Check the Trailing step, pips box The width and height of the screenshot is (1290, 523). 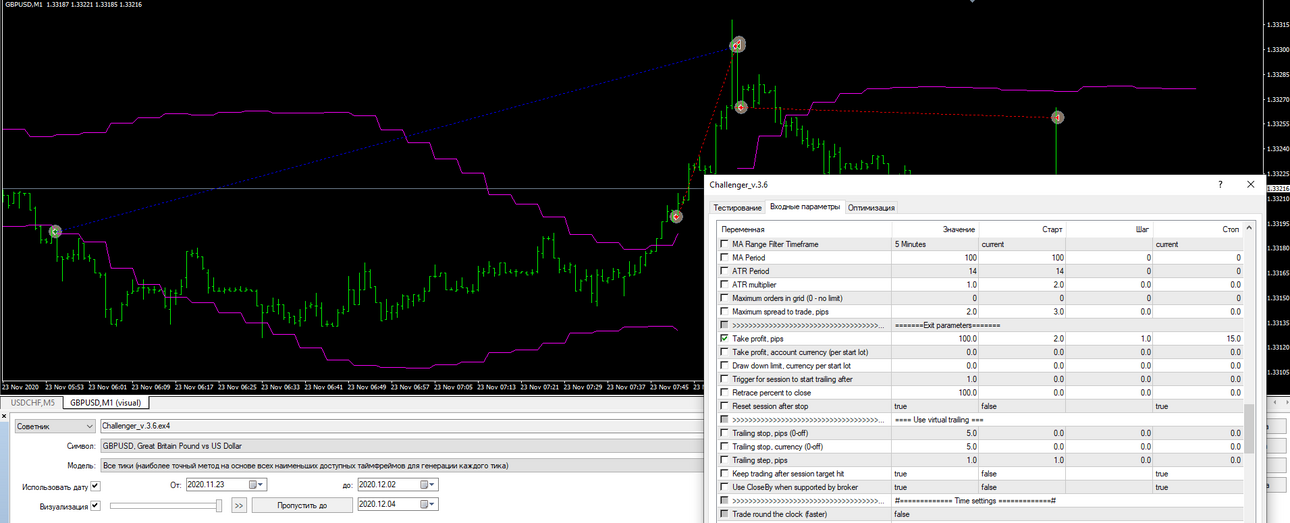pos(724,460)
